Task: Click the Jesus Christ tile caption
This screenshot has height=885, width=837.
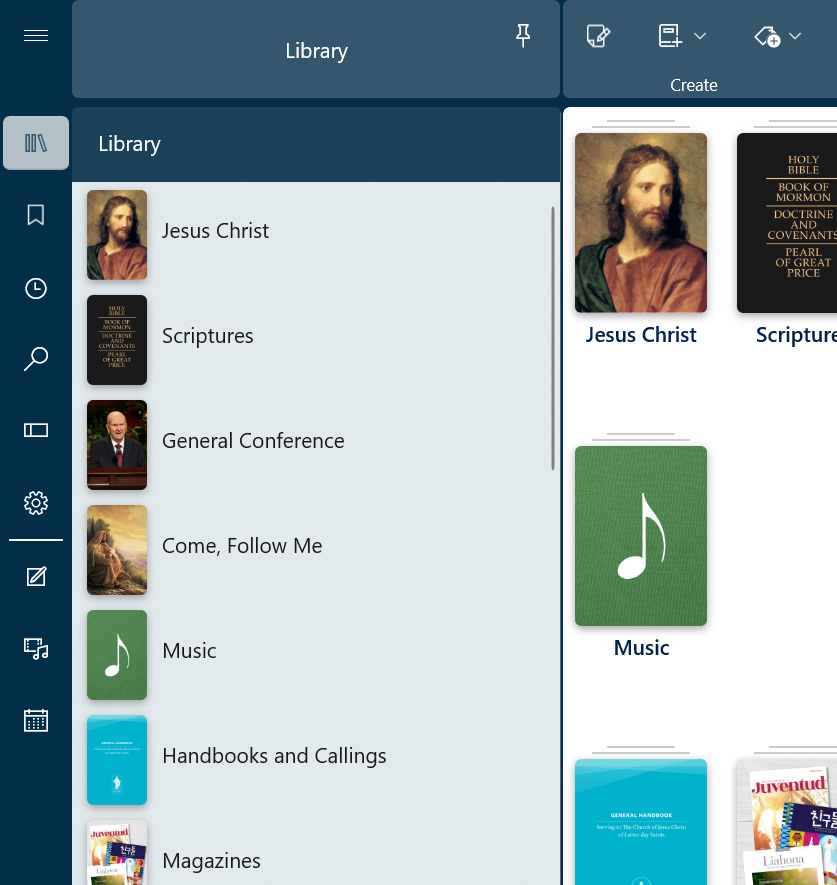Action: [x=641, y=335]
